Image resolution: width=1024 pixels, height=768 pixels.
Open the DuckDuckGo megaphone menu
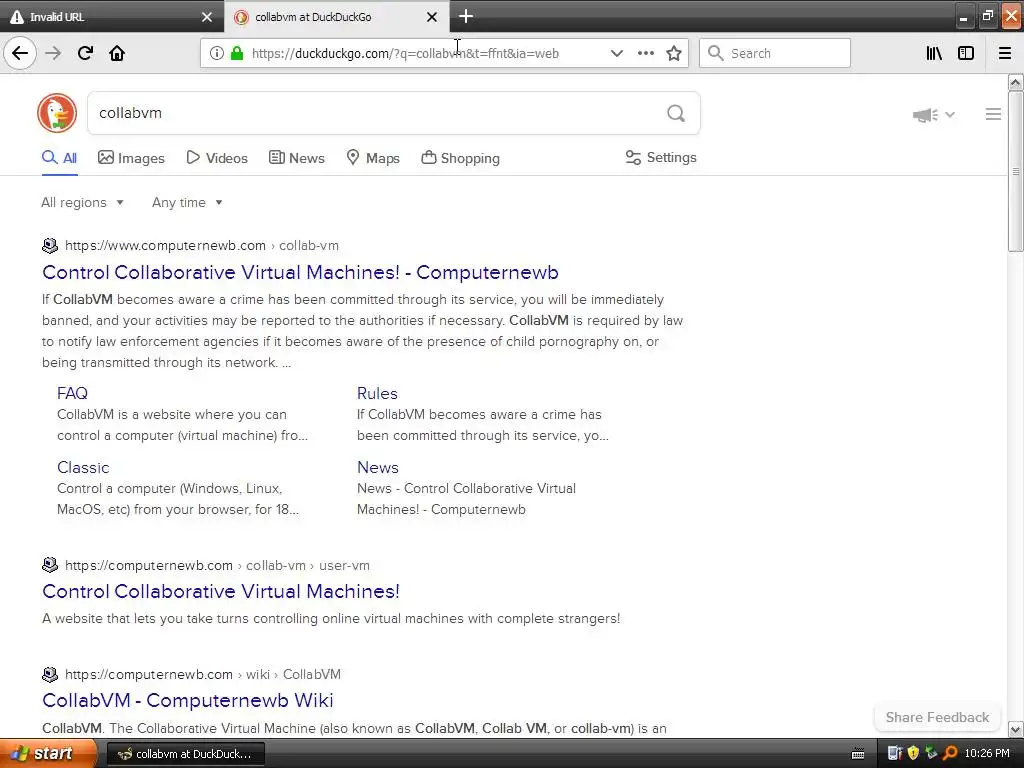coord(933,115)
